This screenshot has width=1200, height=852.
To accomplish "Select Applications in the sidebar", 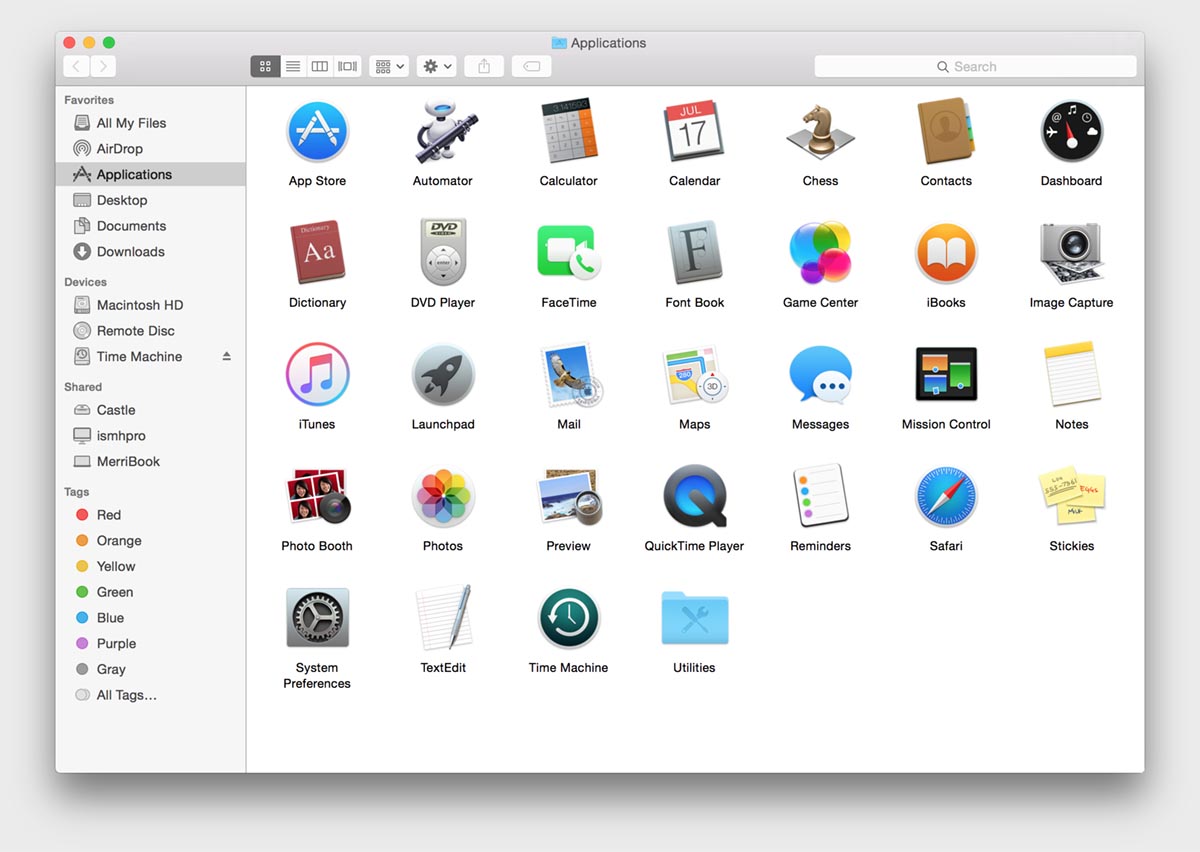I will [150, 174].
